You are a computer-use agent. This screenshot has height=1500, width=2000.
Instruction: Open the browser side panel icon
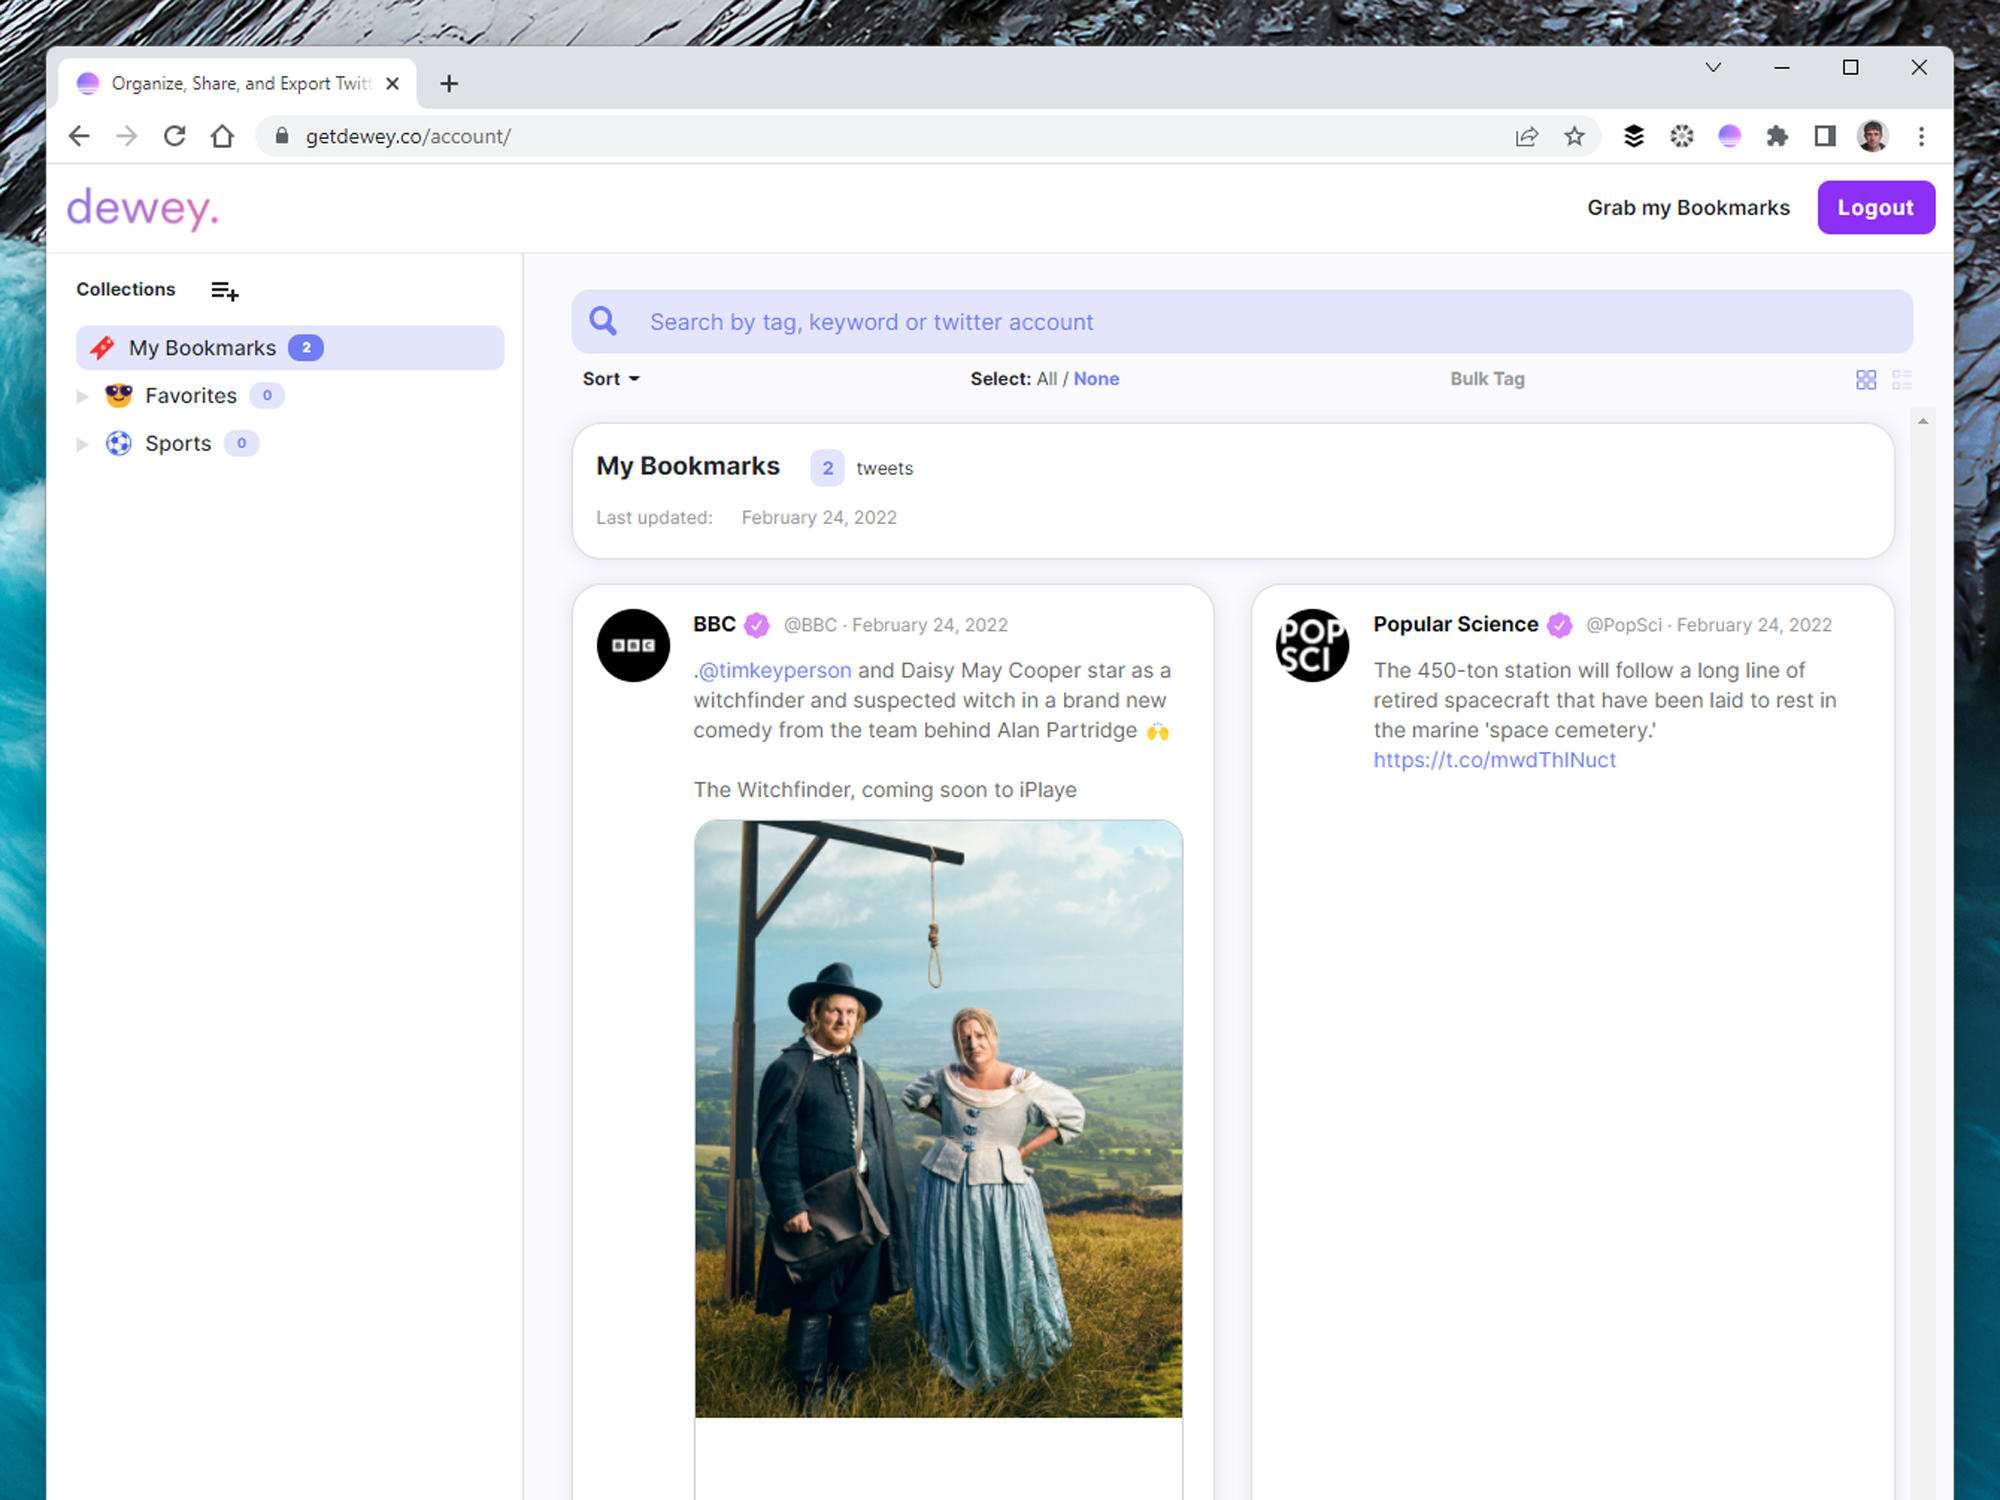[1825, 136]
